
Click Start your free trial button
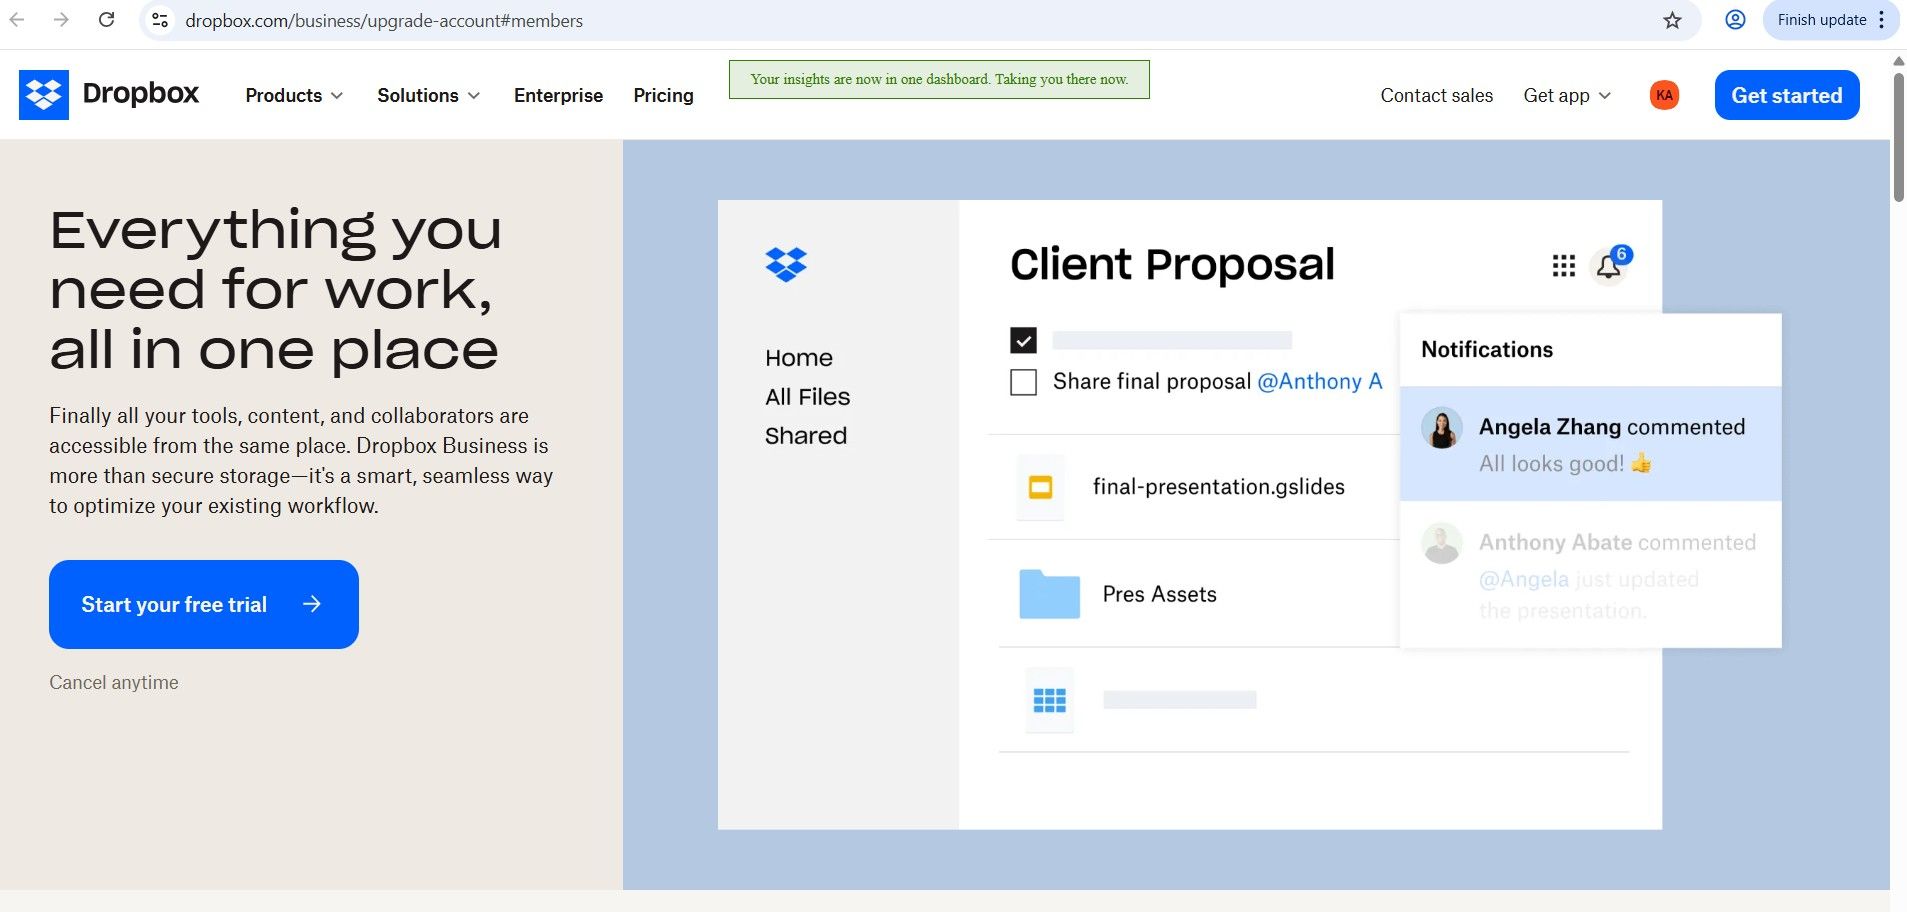click(204, 604)
